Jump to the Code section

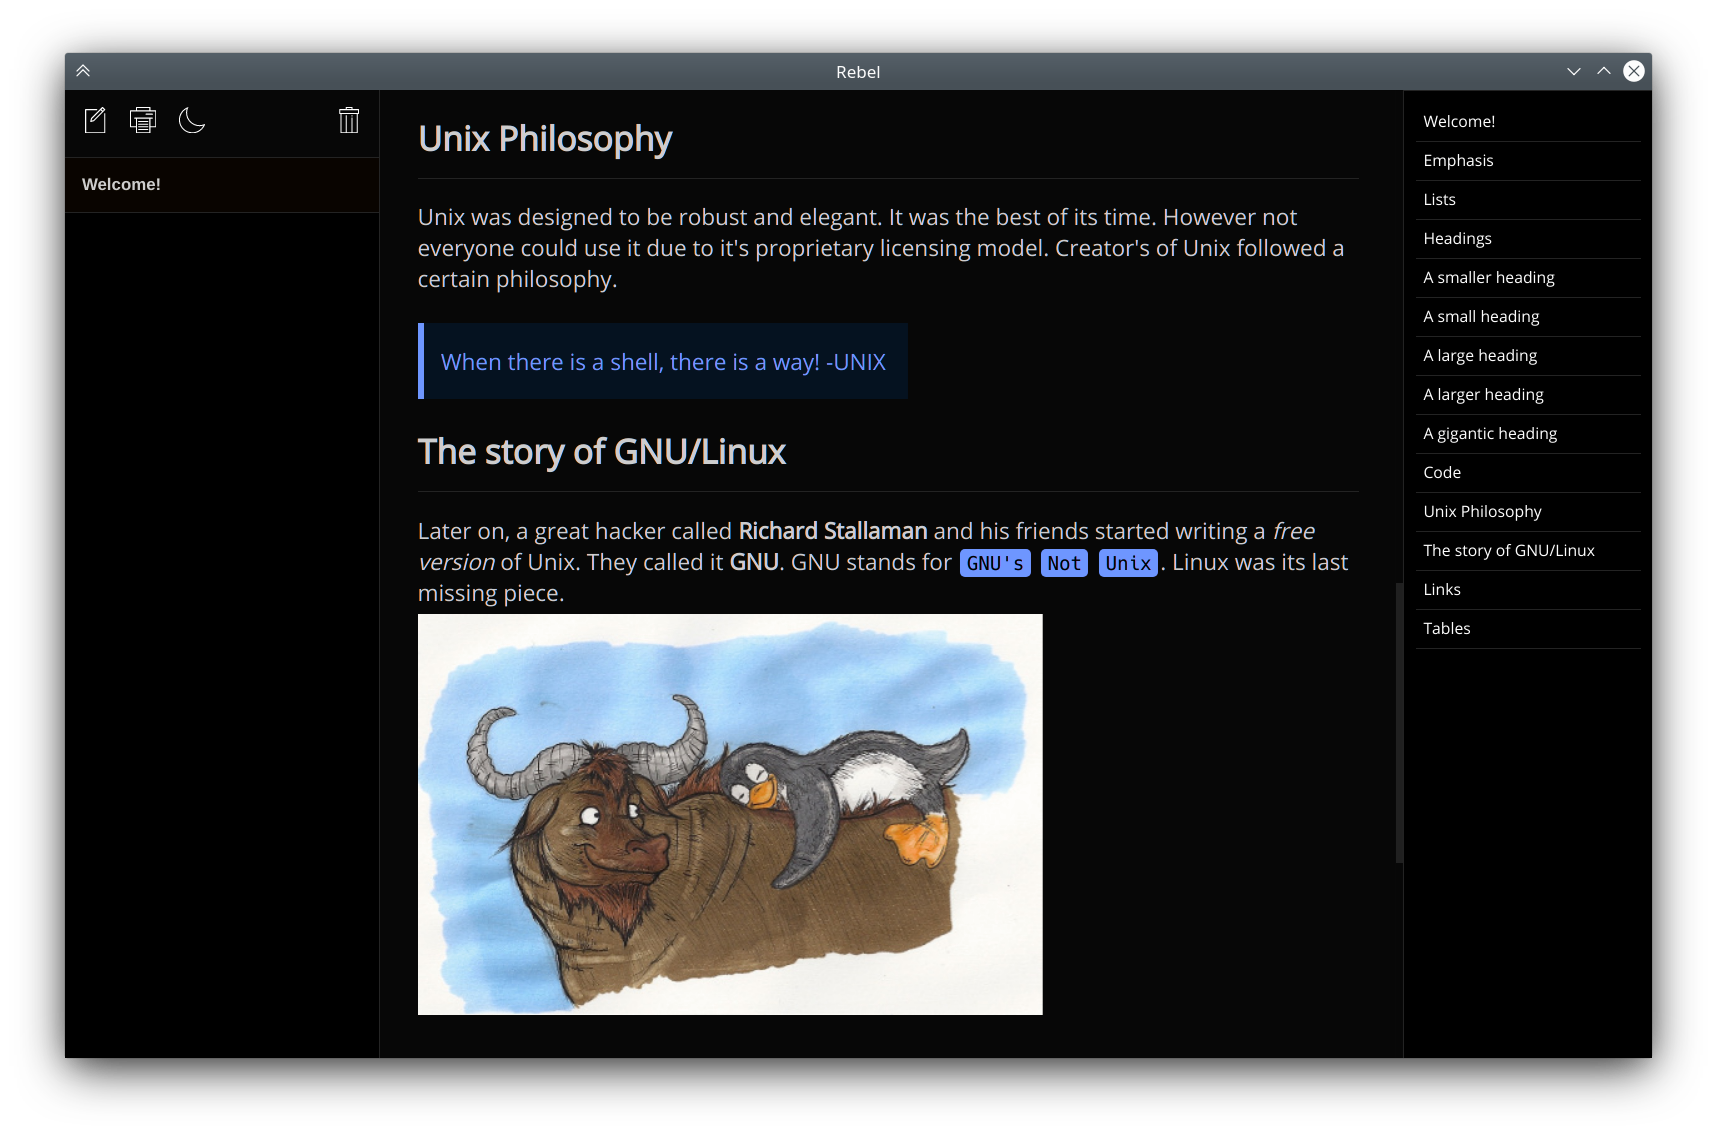click(x=1528, y=473)
